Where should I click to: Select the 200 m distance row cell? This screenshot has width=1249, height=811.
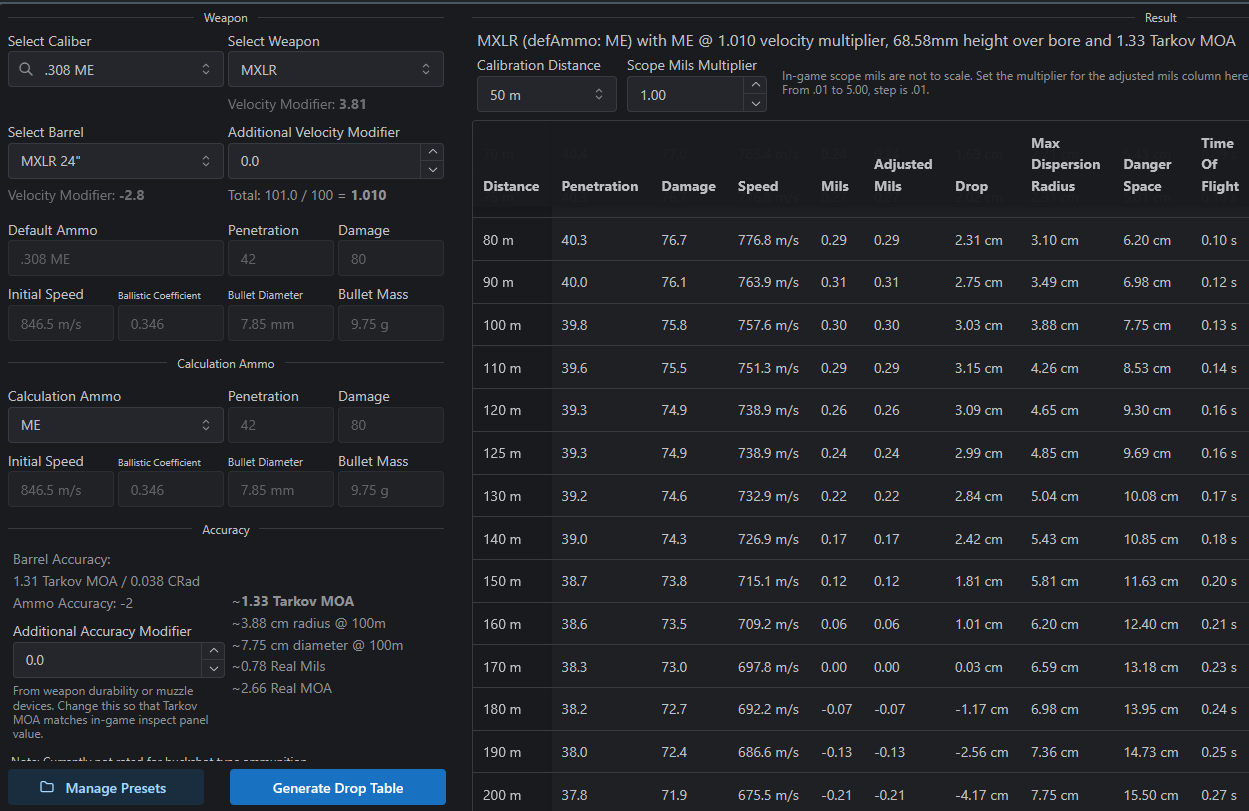click(x=512, y=795)
